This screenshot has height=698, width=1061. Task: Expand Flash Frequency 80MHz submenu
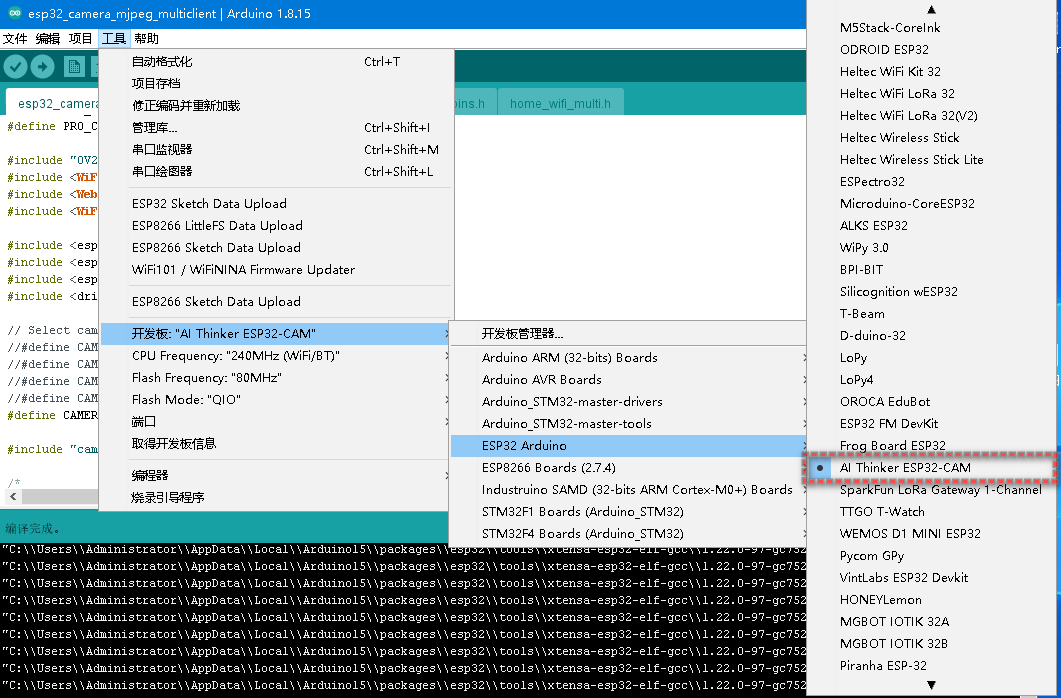click(x=275, y=377)
